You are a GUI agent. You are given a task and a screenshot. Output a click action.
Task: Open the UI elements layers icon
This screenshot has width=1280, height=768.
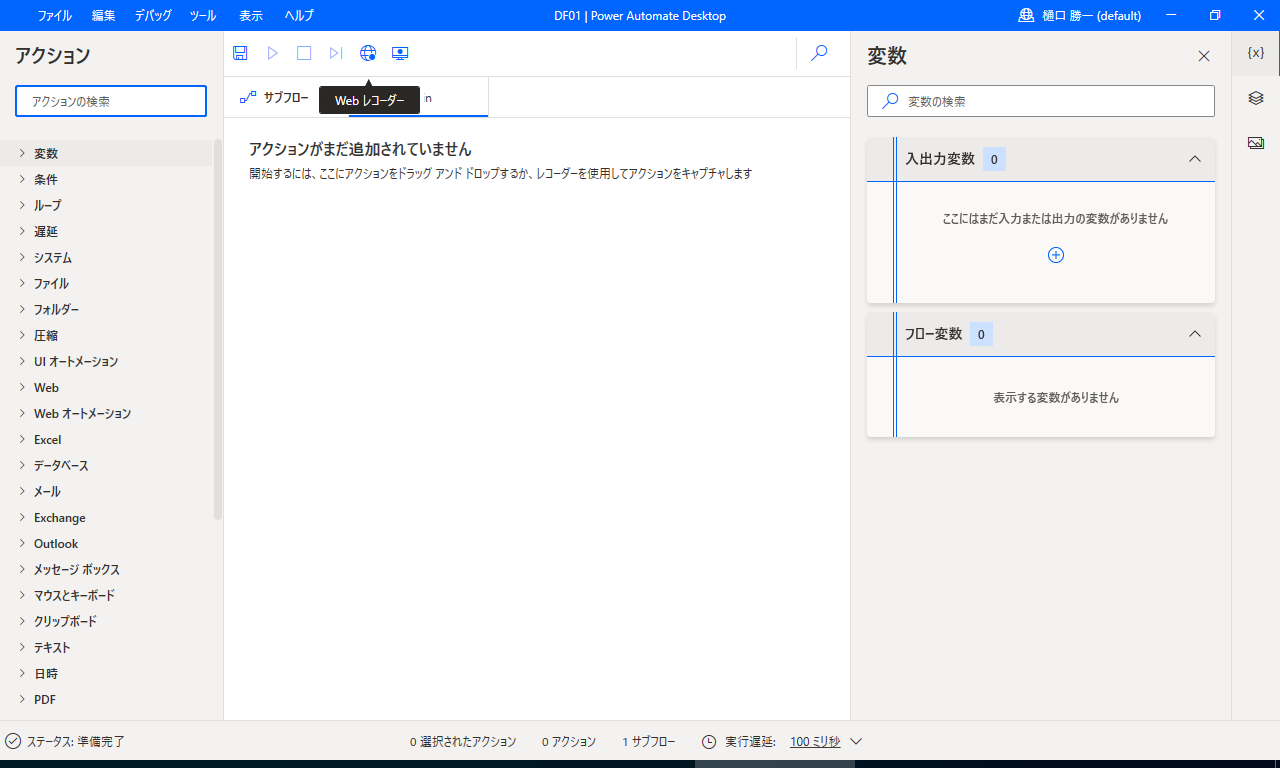tap(1256, 98)
